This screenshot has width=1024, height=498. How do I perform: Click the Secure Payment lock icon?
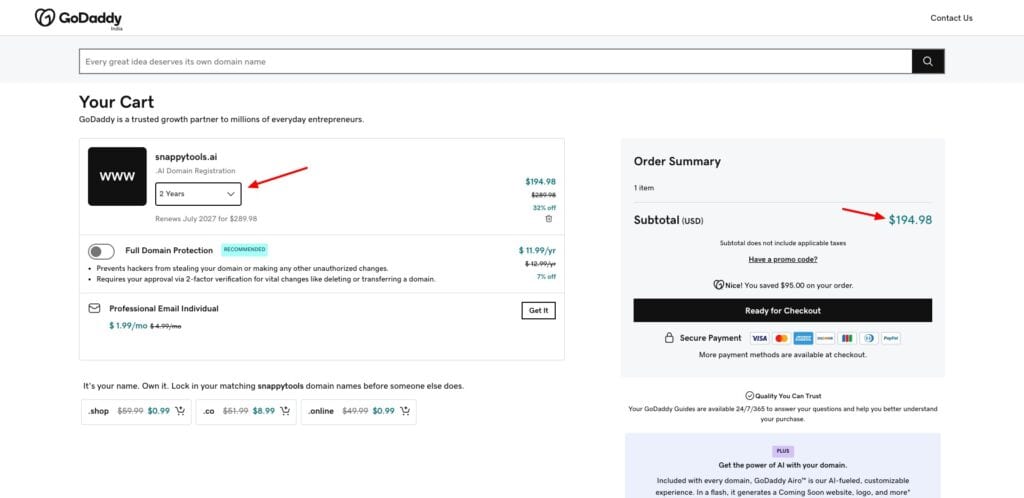[669, 338]
